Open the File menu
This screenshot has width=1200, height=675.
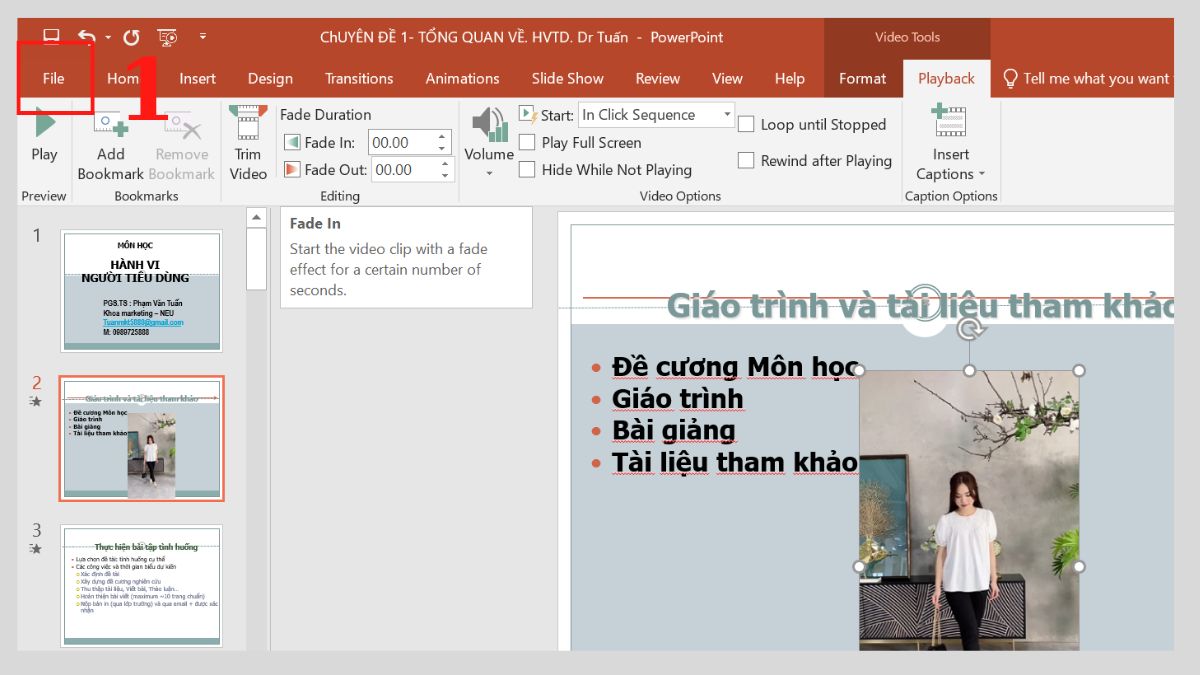pyautogui.click(x=53, y=77)
